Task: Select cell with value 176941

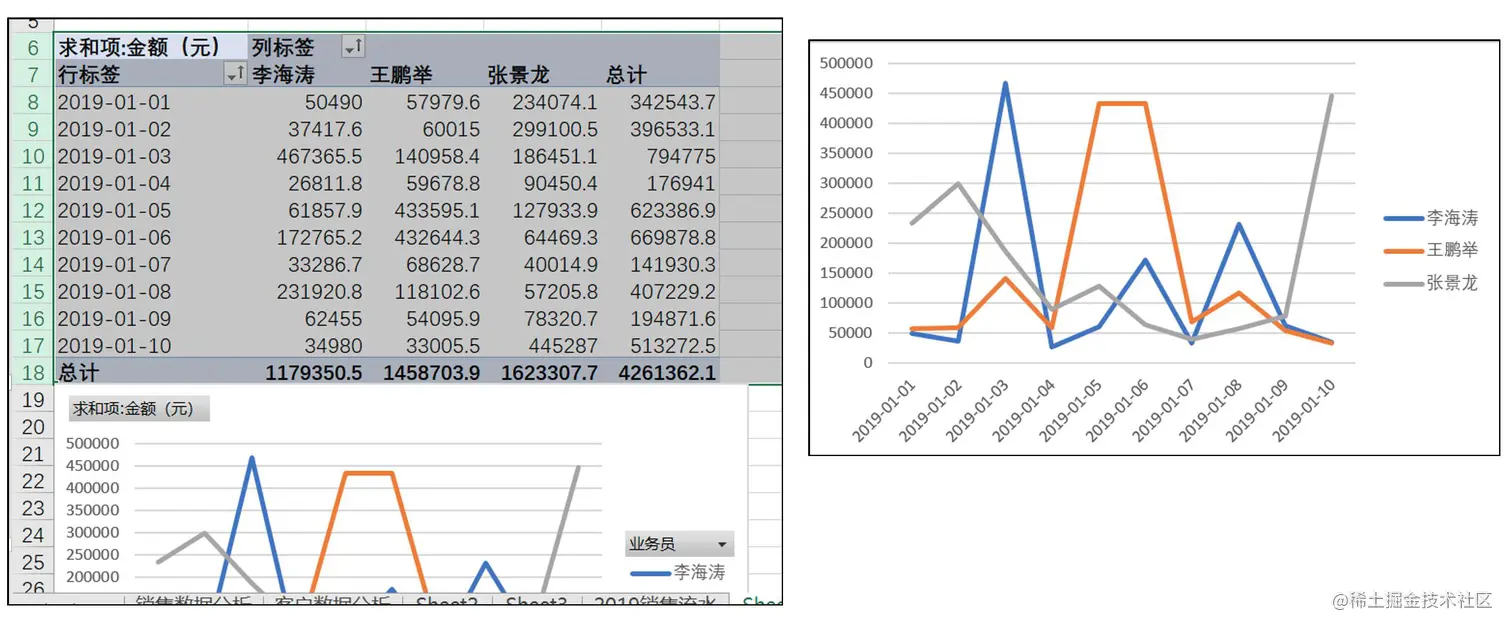Action: pos(681,183)
